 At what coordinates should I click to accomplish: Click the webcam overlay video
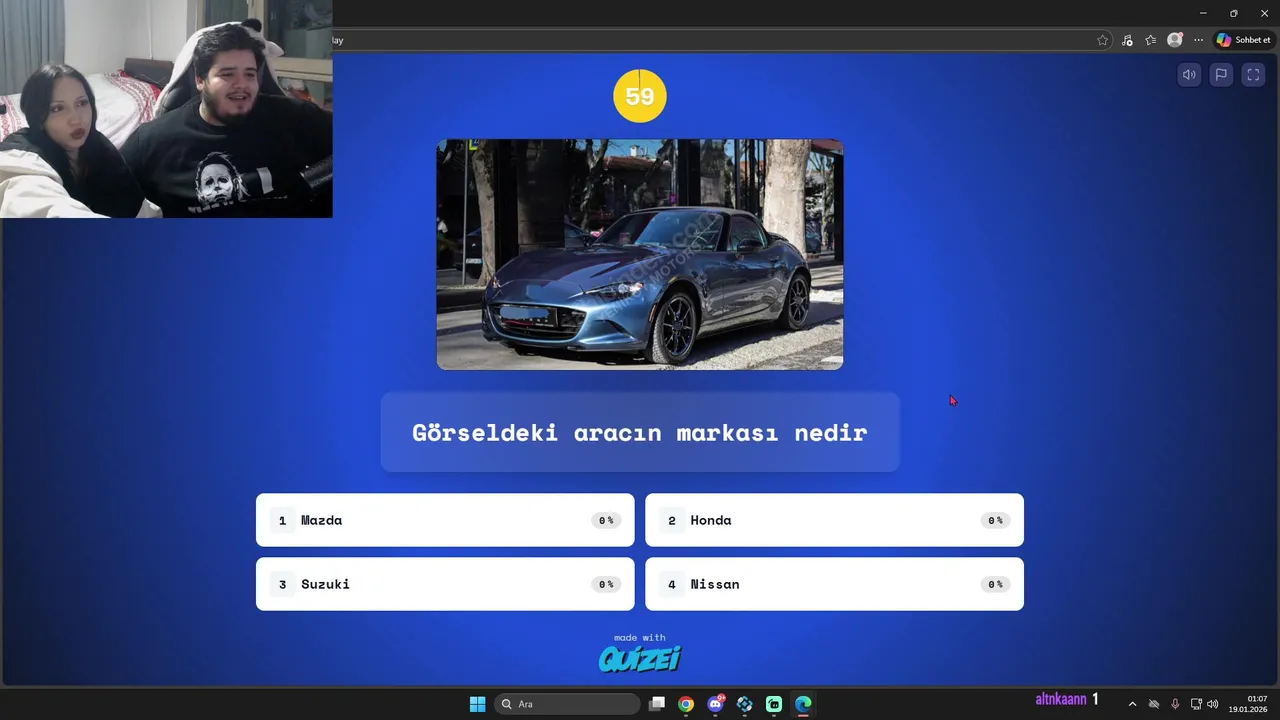click(x=166, y=109)
